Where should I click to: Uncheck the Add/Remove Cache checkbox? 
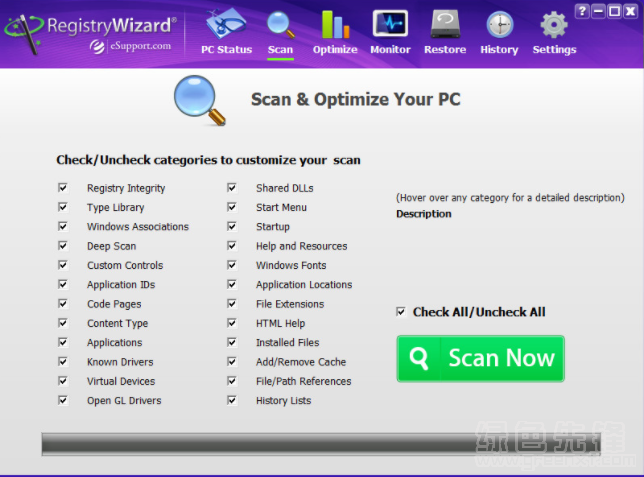tap(232, 362)
